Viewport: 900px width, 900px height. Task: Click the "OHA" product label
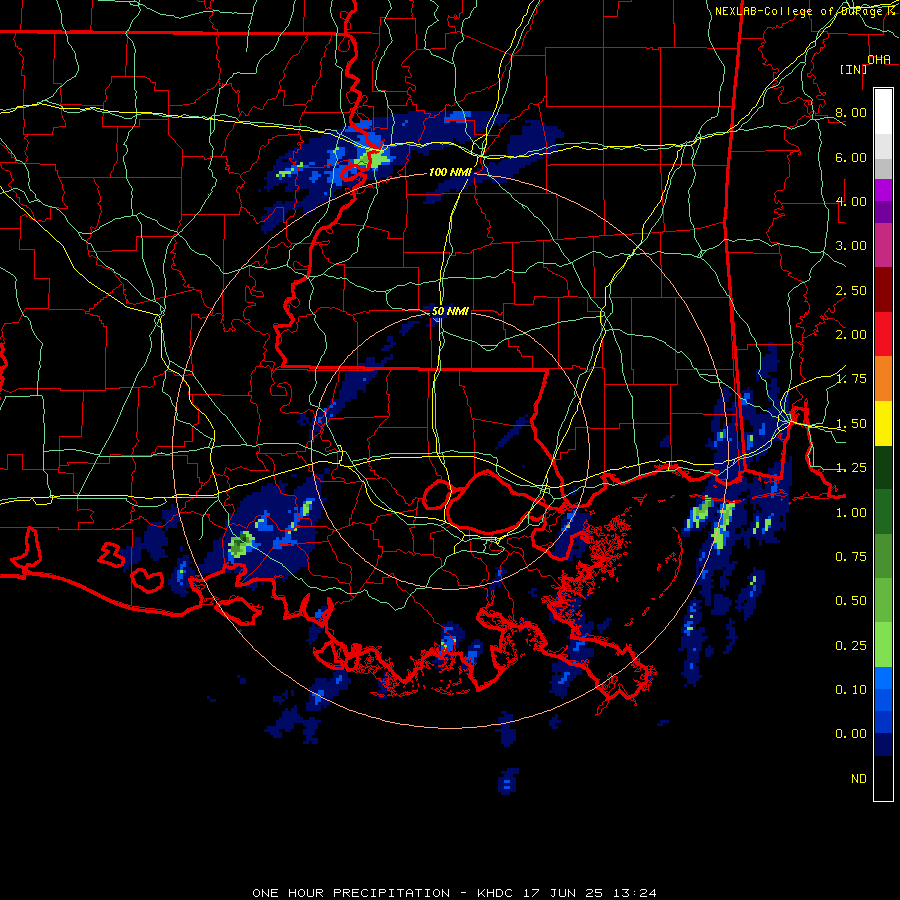pos(879,59)
